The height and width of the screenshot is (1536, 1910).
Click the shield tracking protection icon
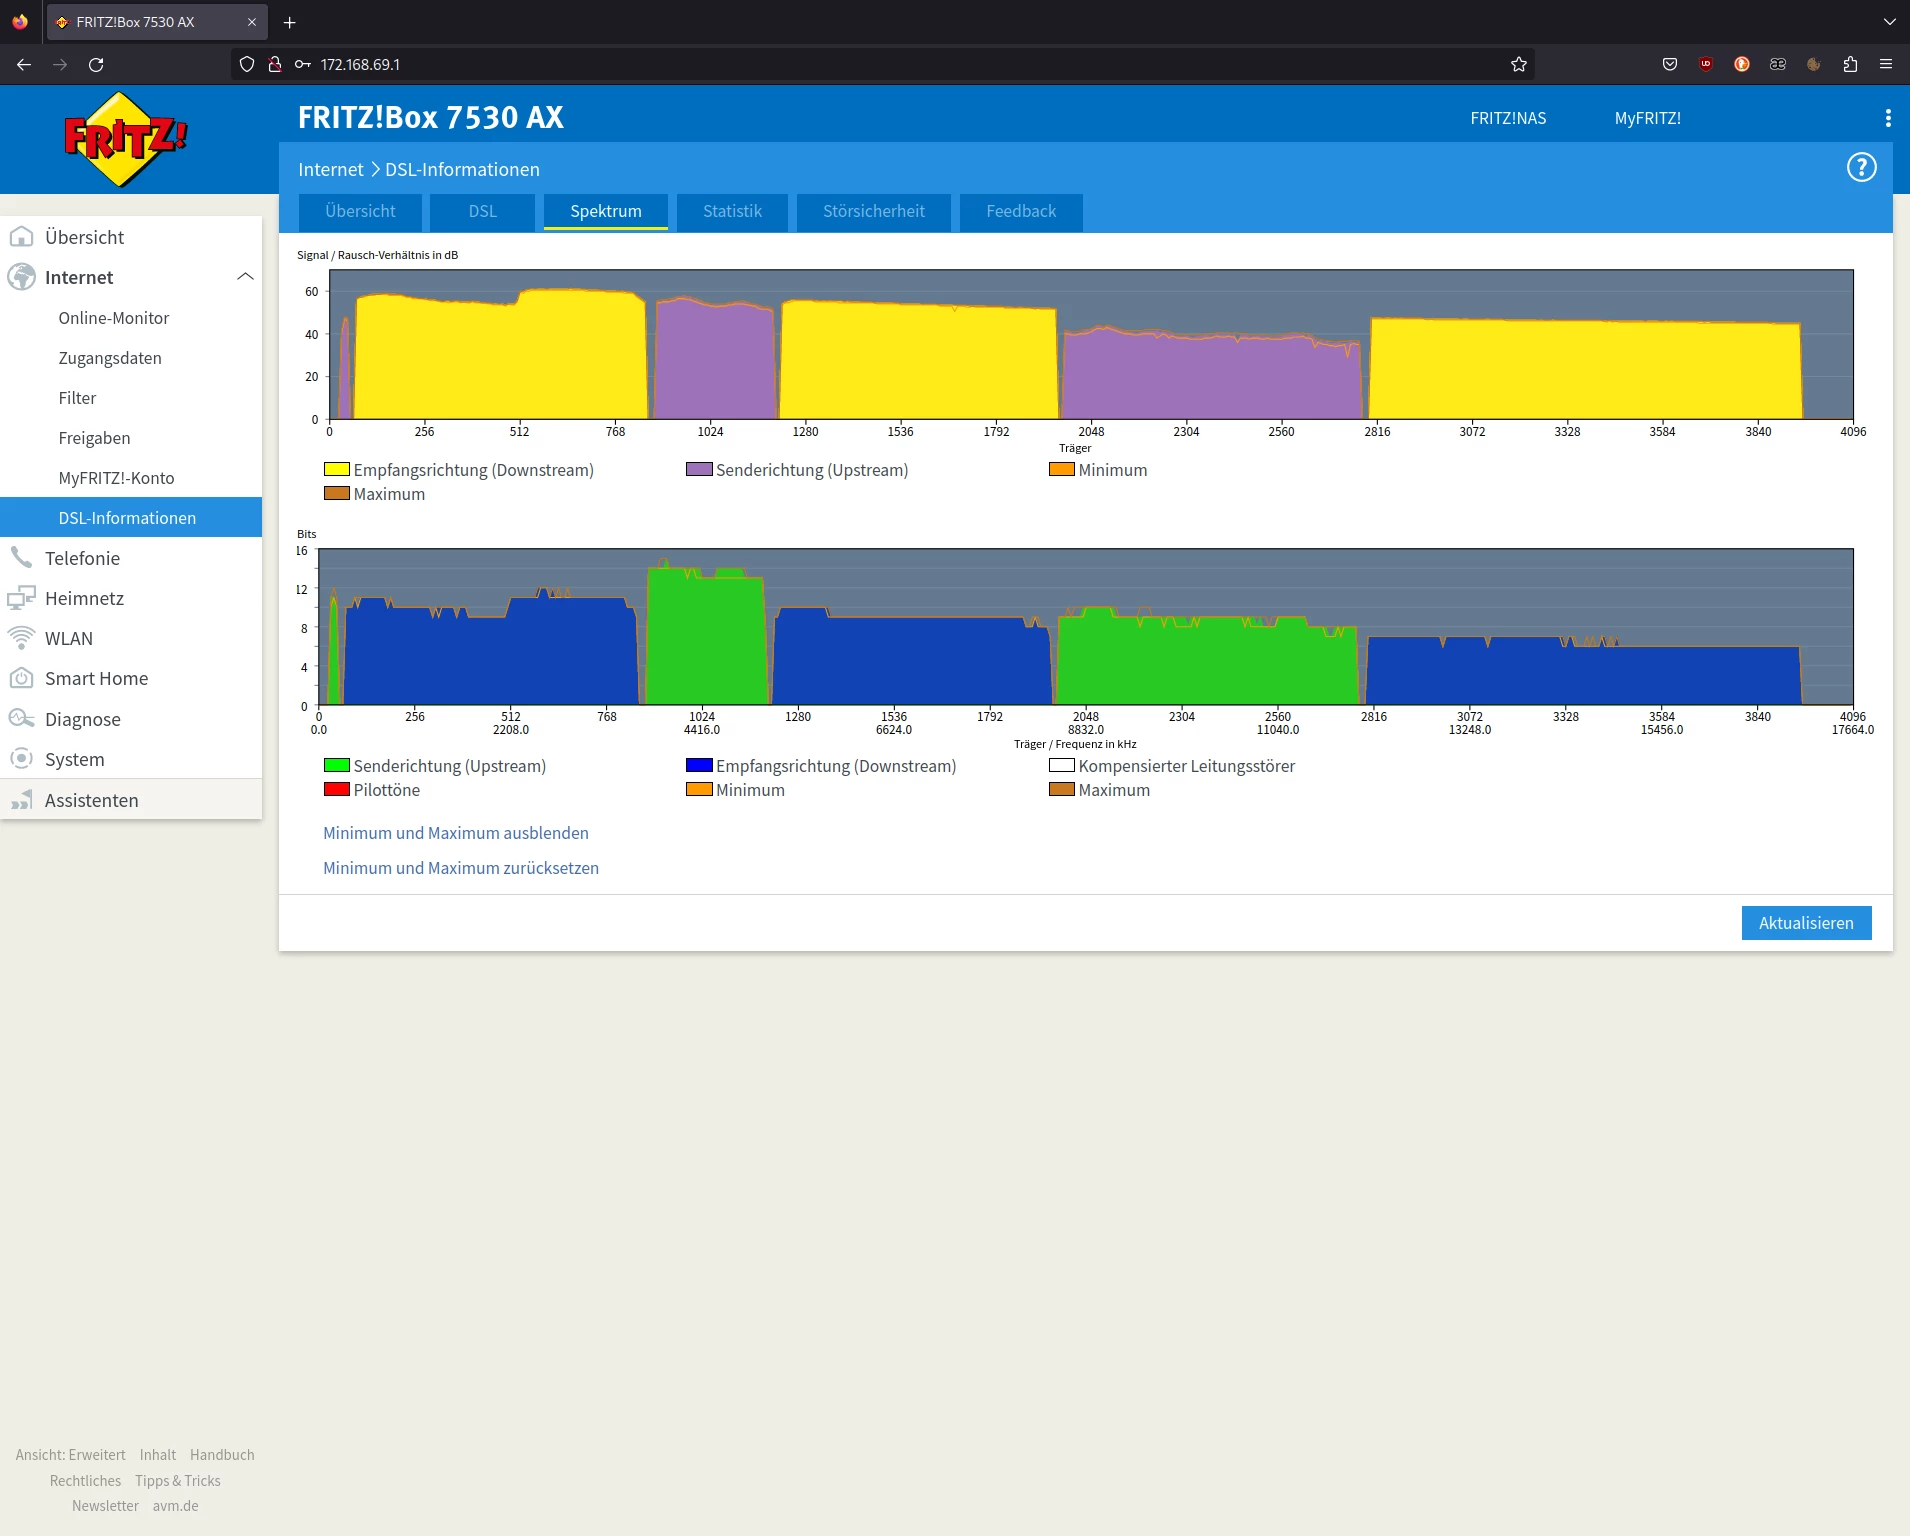[x=247, y=64]
